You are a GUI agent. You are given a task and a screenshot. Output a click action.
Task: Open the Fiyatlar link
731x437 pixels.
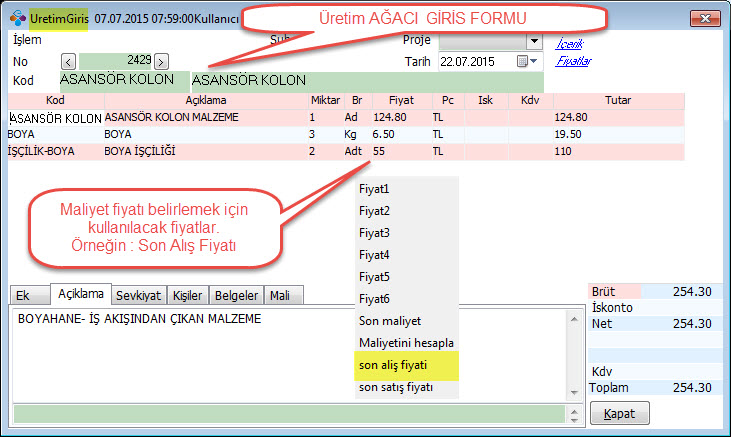point(573,61)
